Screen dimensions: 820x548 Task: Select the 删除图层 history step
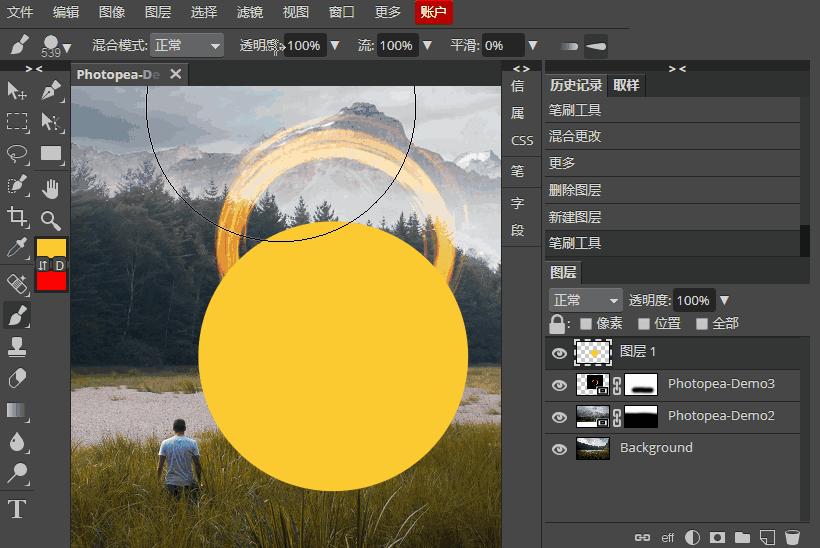click(575, 190)
